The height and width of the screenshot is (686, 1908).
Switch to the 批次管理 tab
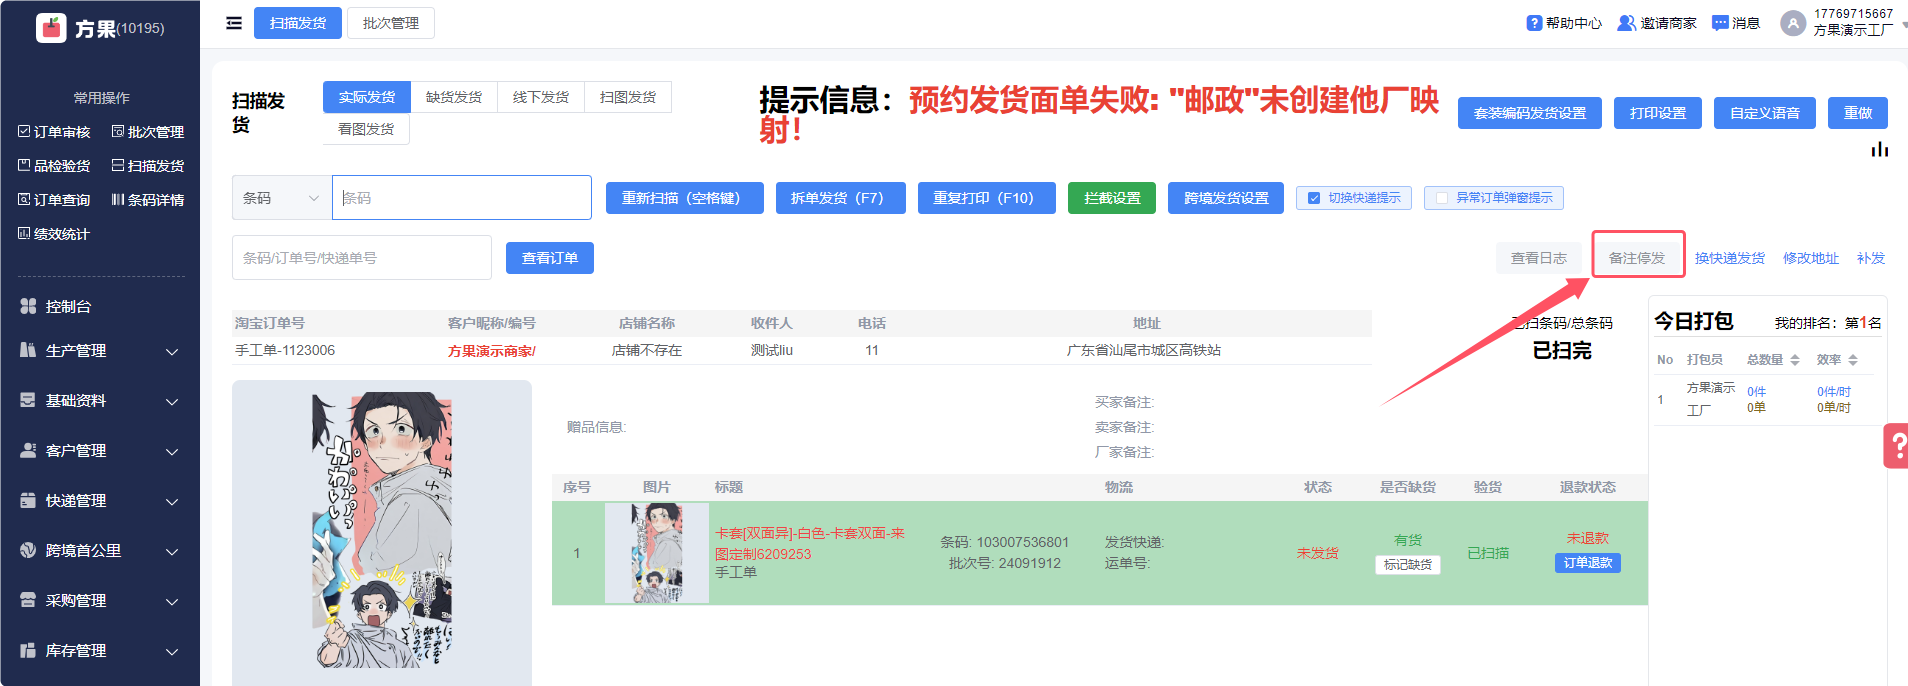390,23
